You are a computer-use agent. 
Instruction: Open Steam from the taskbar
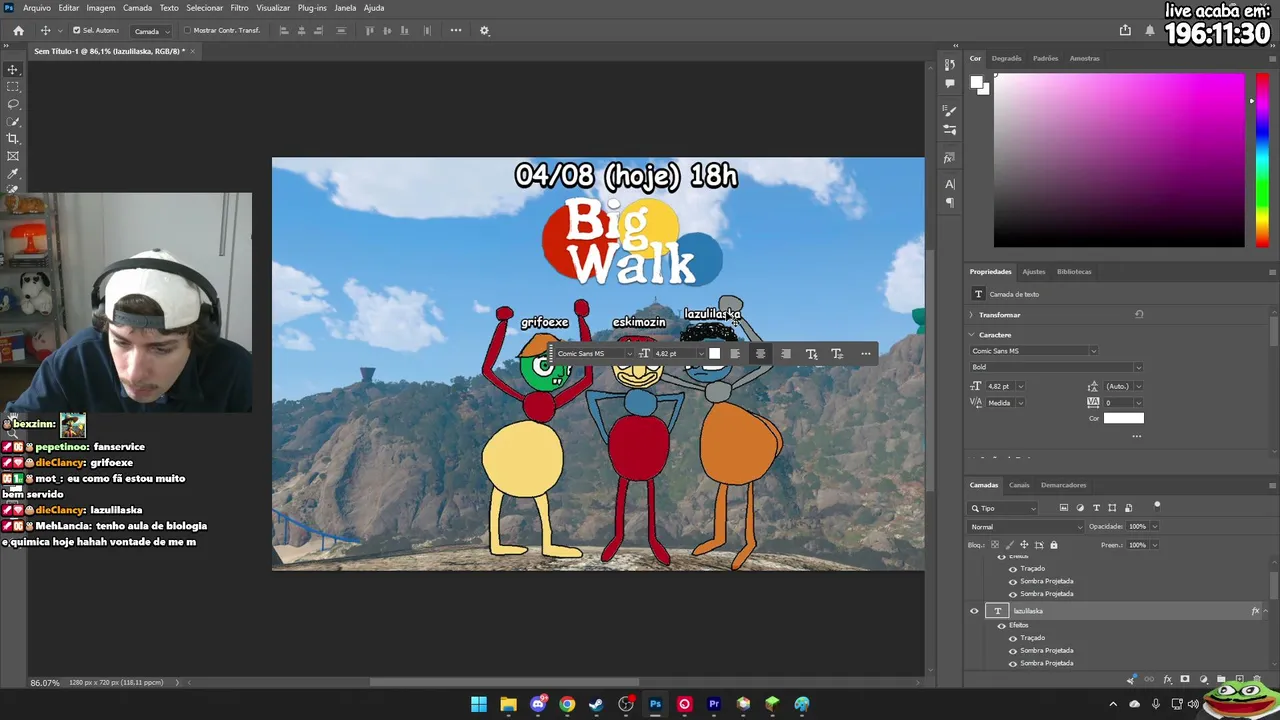click(x=596, y=704)
